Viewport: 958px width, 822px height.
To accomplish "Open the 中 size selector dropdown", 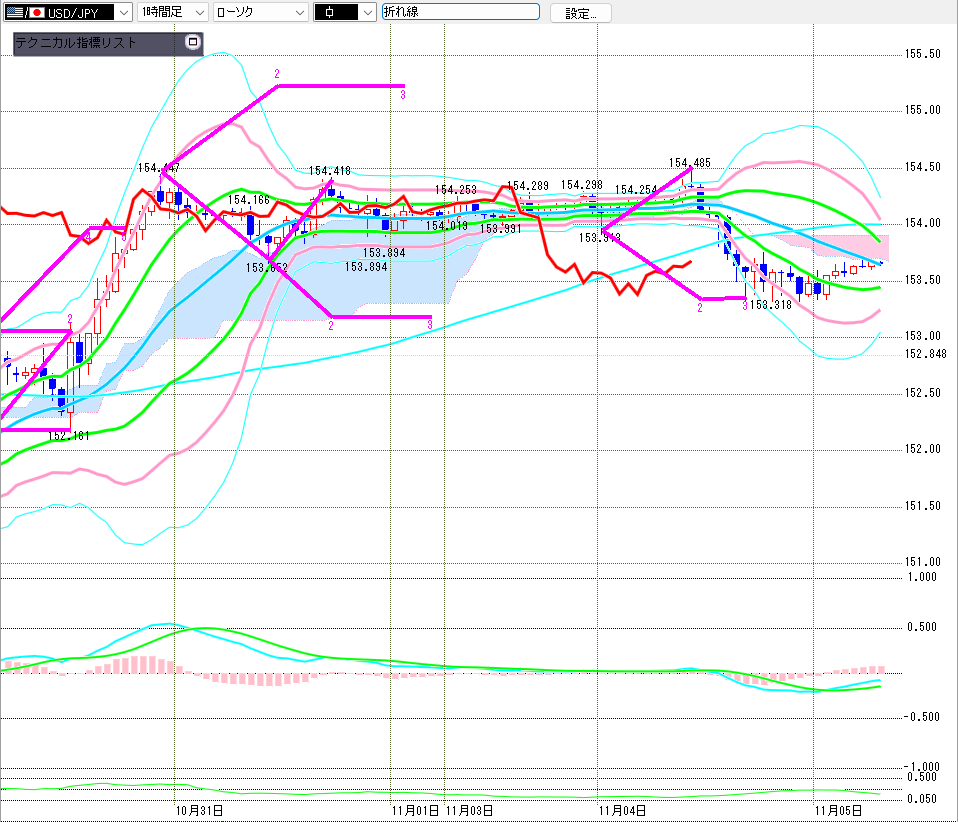I will pos(366,13).
